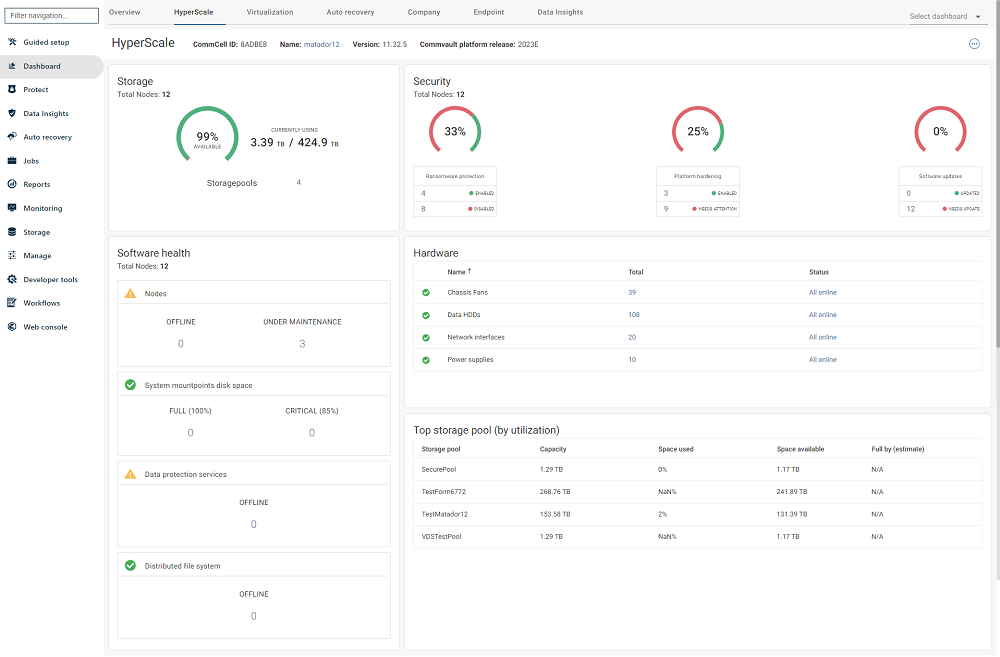Open the All online link for Chassis Fans
The image size is (1000, 657).
pyautogui.click(x=823, y=292)
